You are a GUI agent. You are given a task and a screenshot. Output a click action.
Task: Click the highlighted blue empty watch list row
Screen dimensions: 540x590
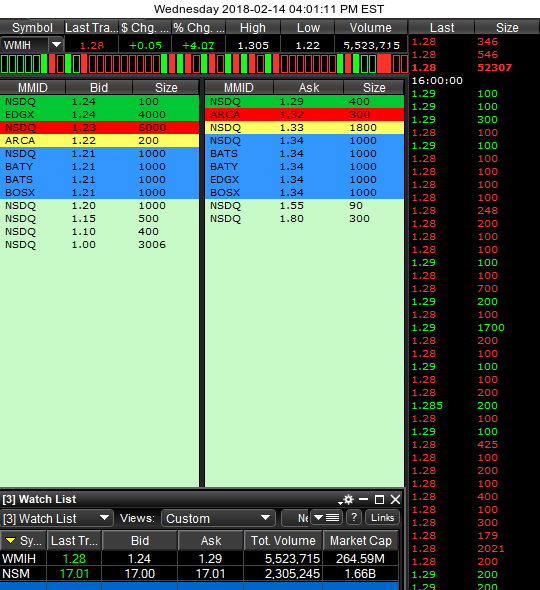tap(199, 586)
